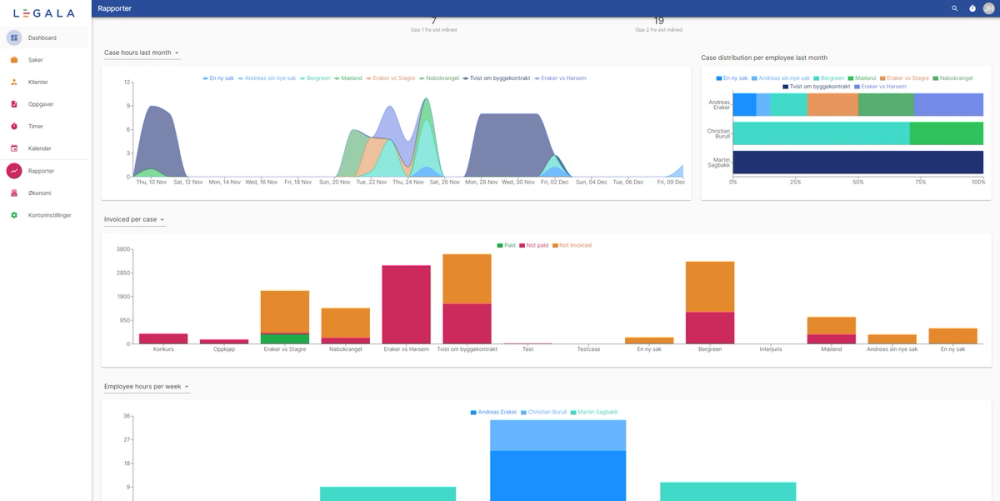Click the orange 'Not invoiced' legend swatch
Viewport: 1000px width, 501px height.
point(555,245)
